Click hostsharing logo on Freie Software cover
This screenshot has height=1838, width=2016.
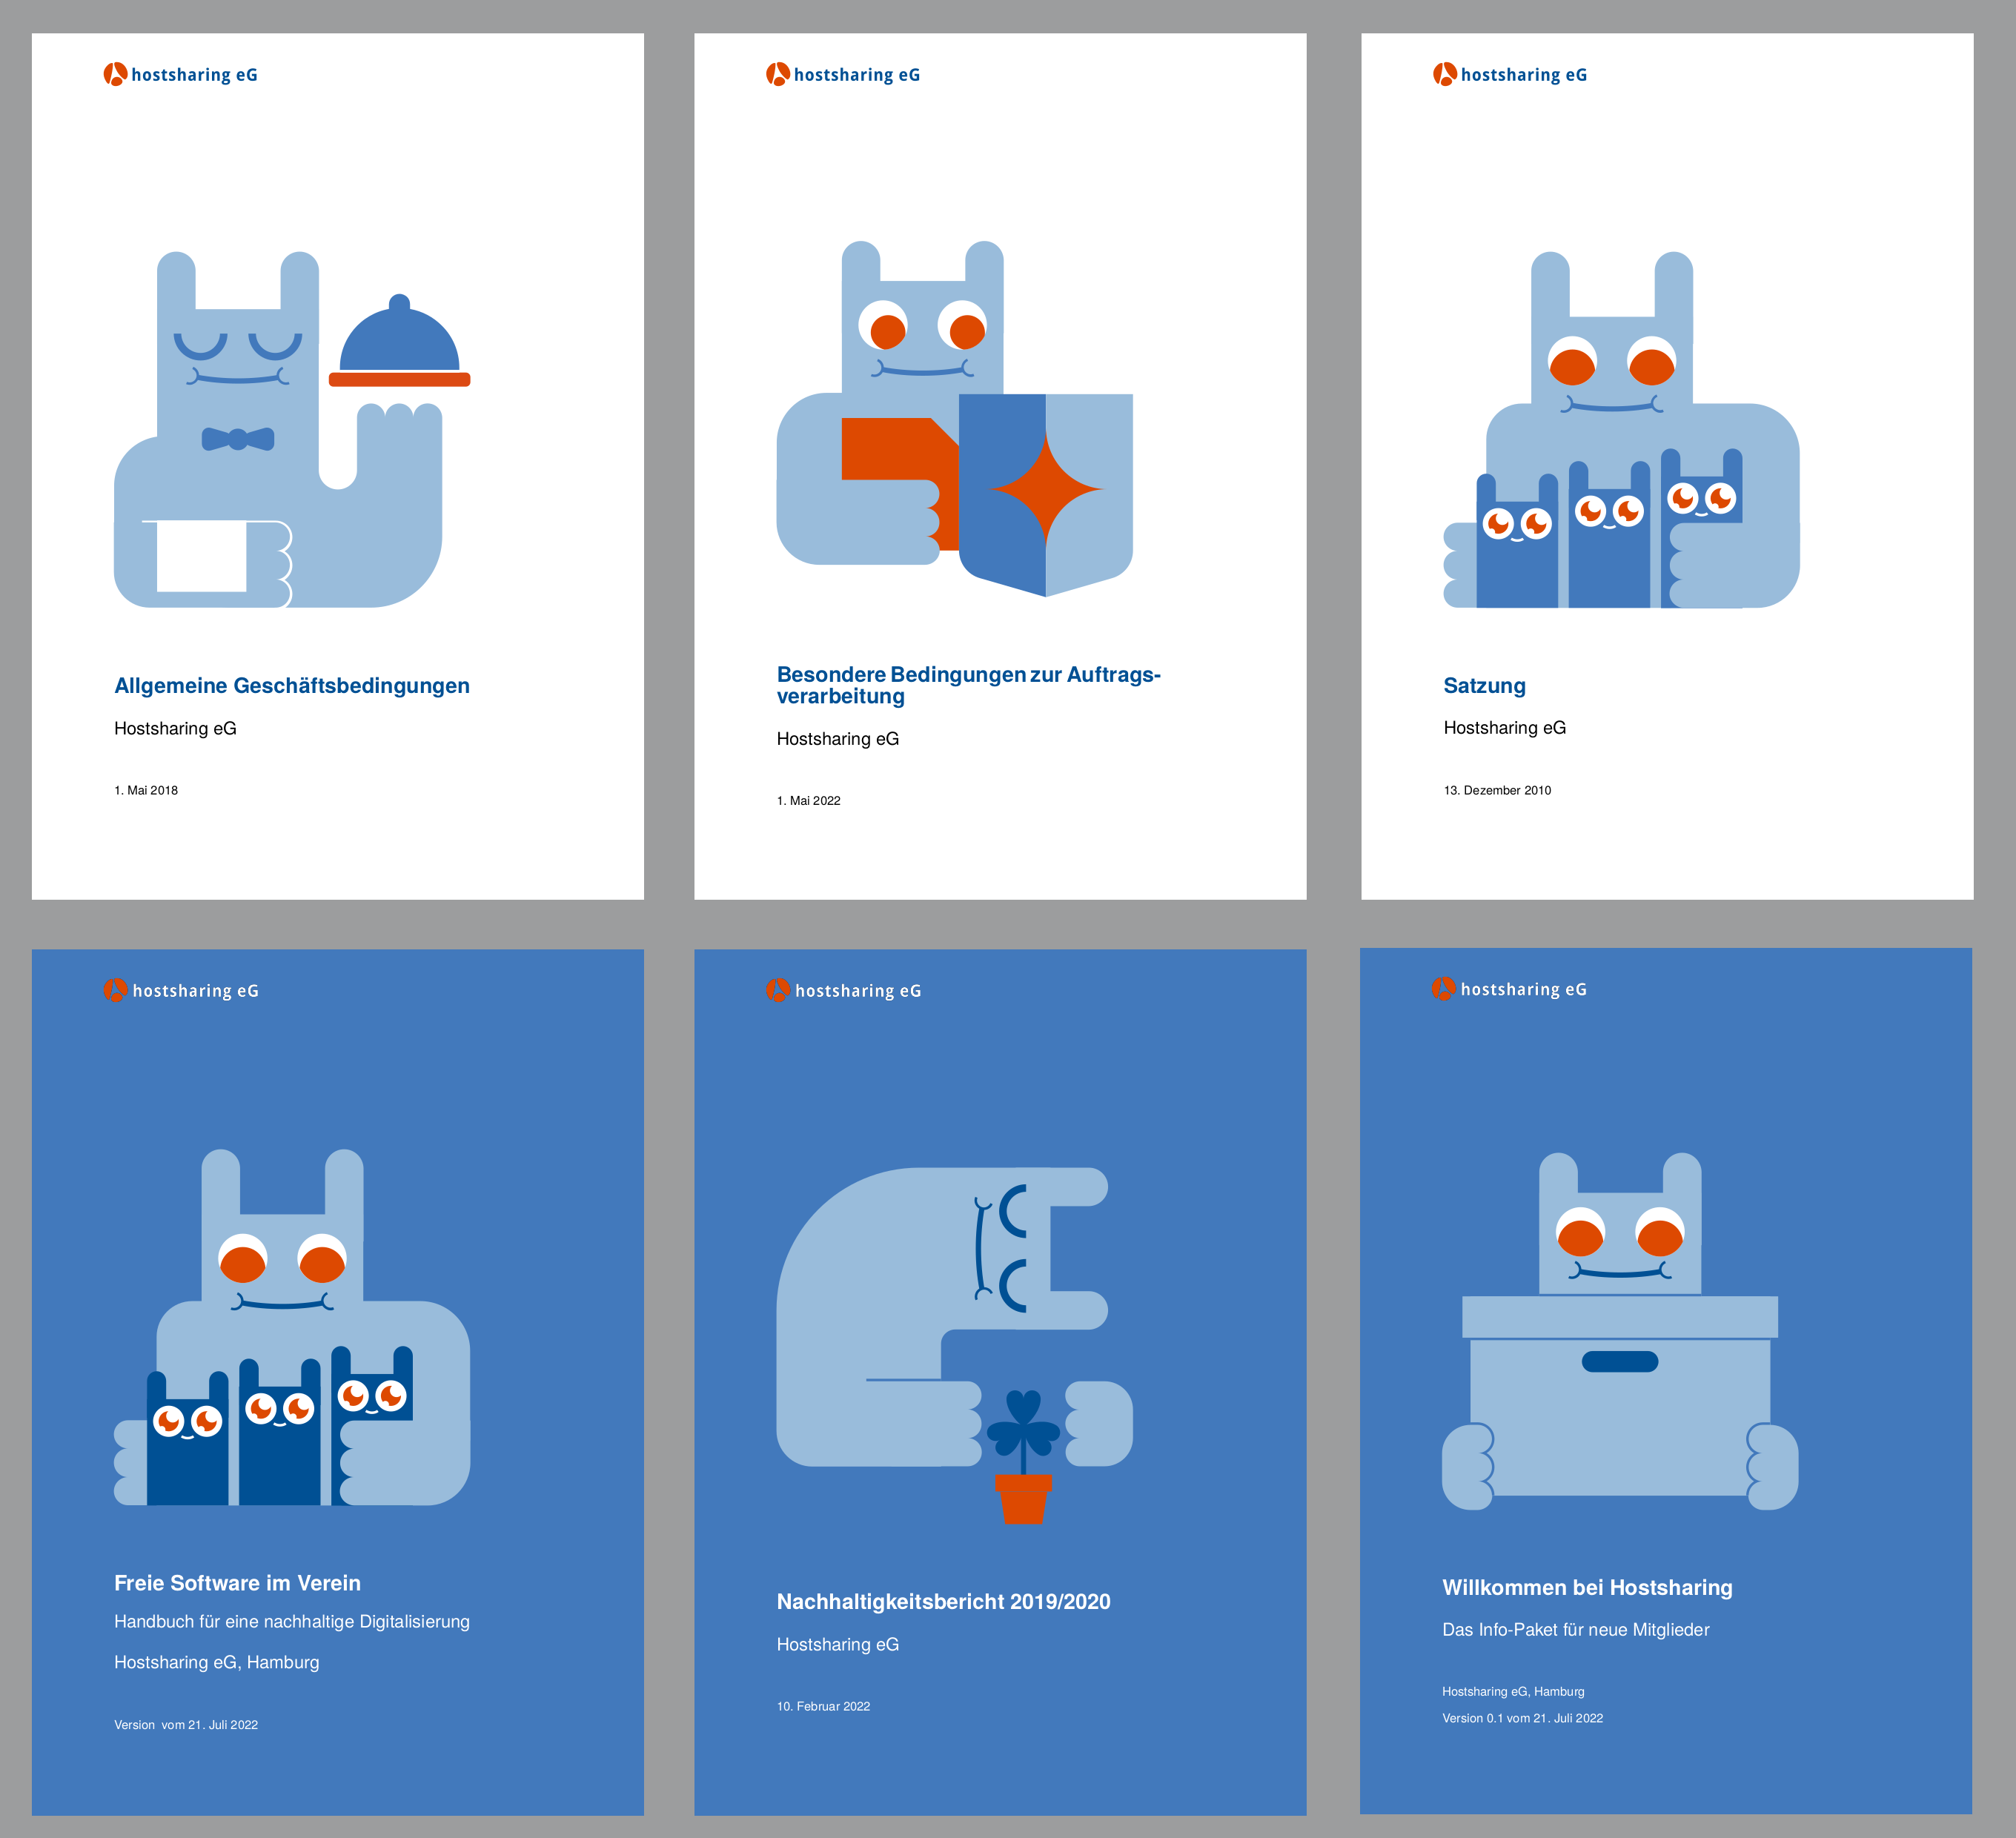(x=181, y=990)
